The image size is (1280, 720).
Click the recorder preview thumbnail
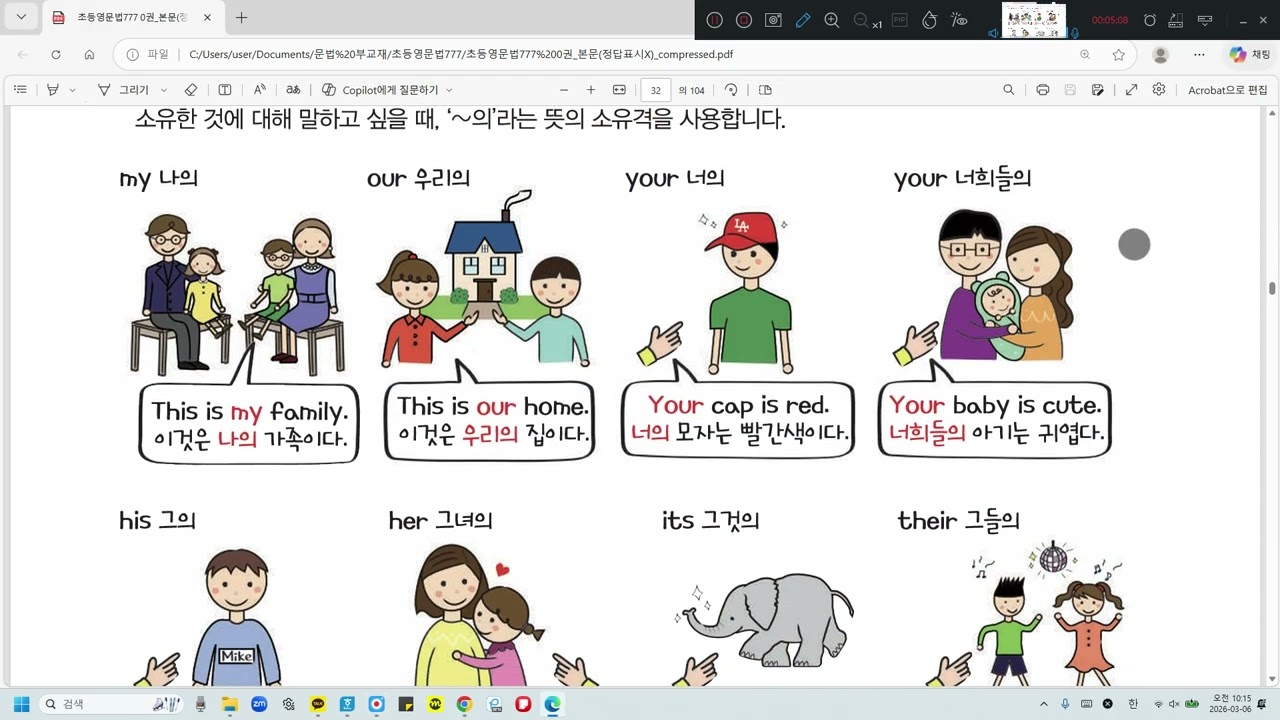[x=1034, y=20]
